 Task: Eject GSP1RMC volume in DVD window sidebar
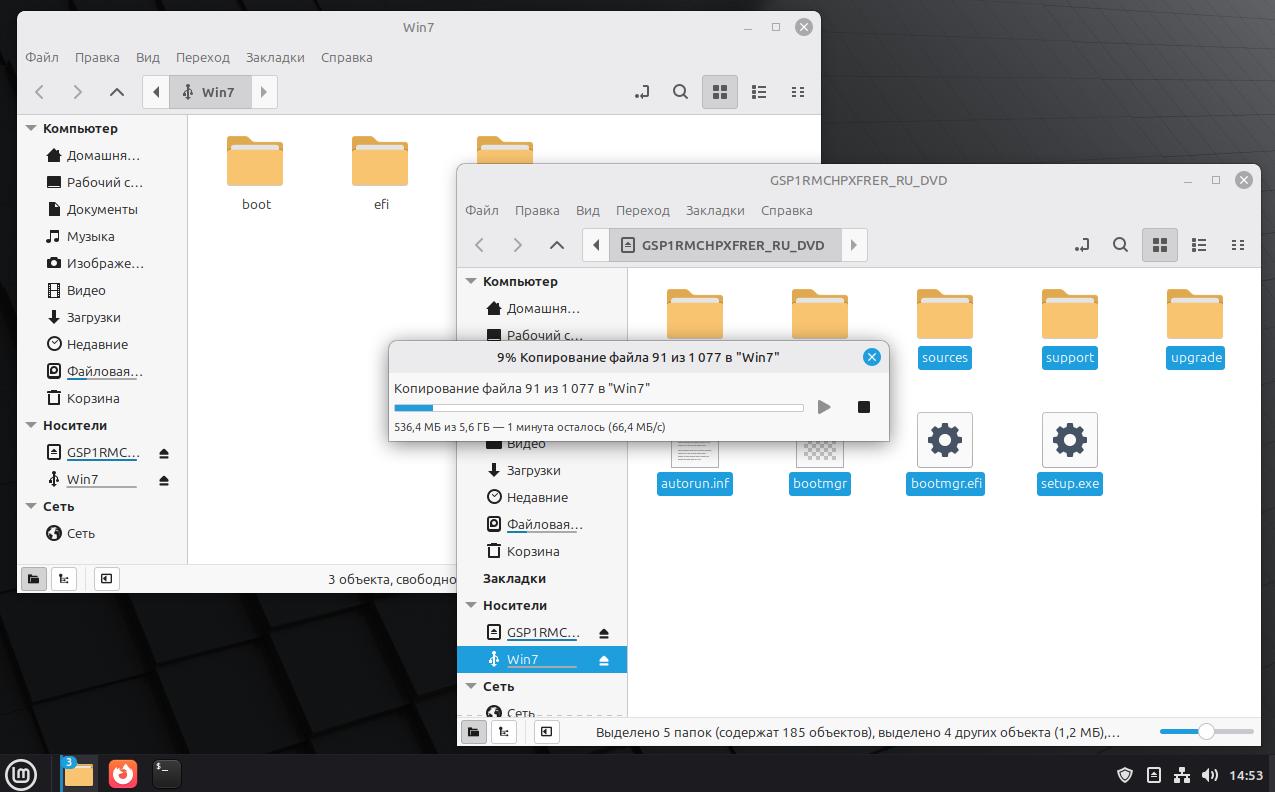604,634
